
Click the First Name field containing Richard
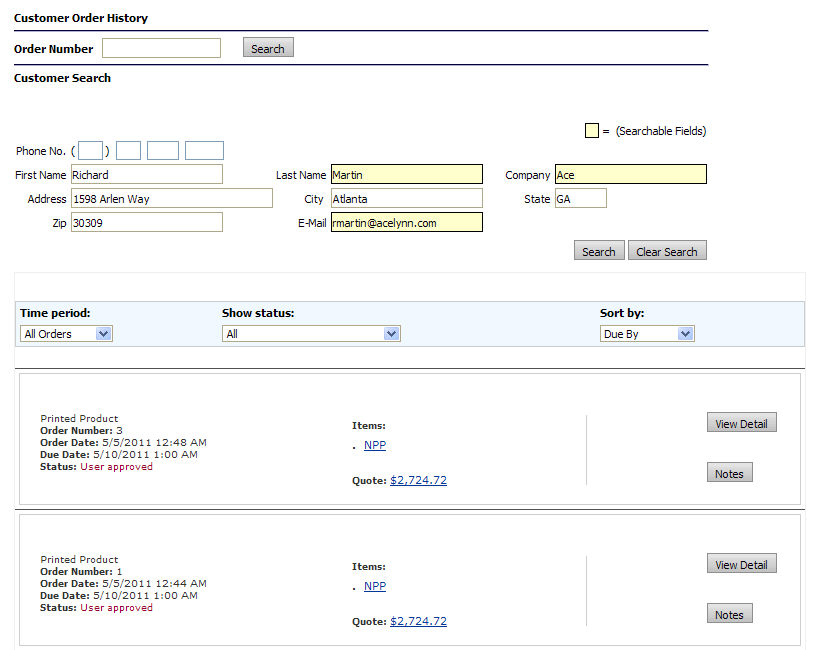146,175
